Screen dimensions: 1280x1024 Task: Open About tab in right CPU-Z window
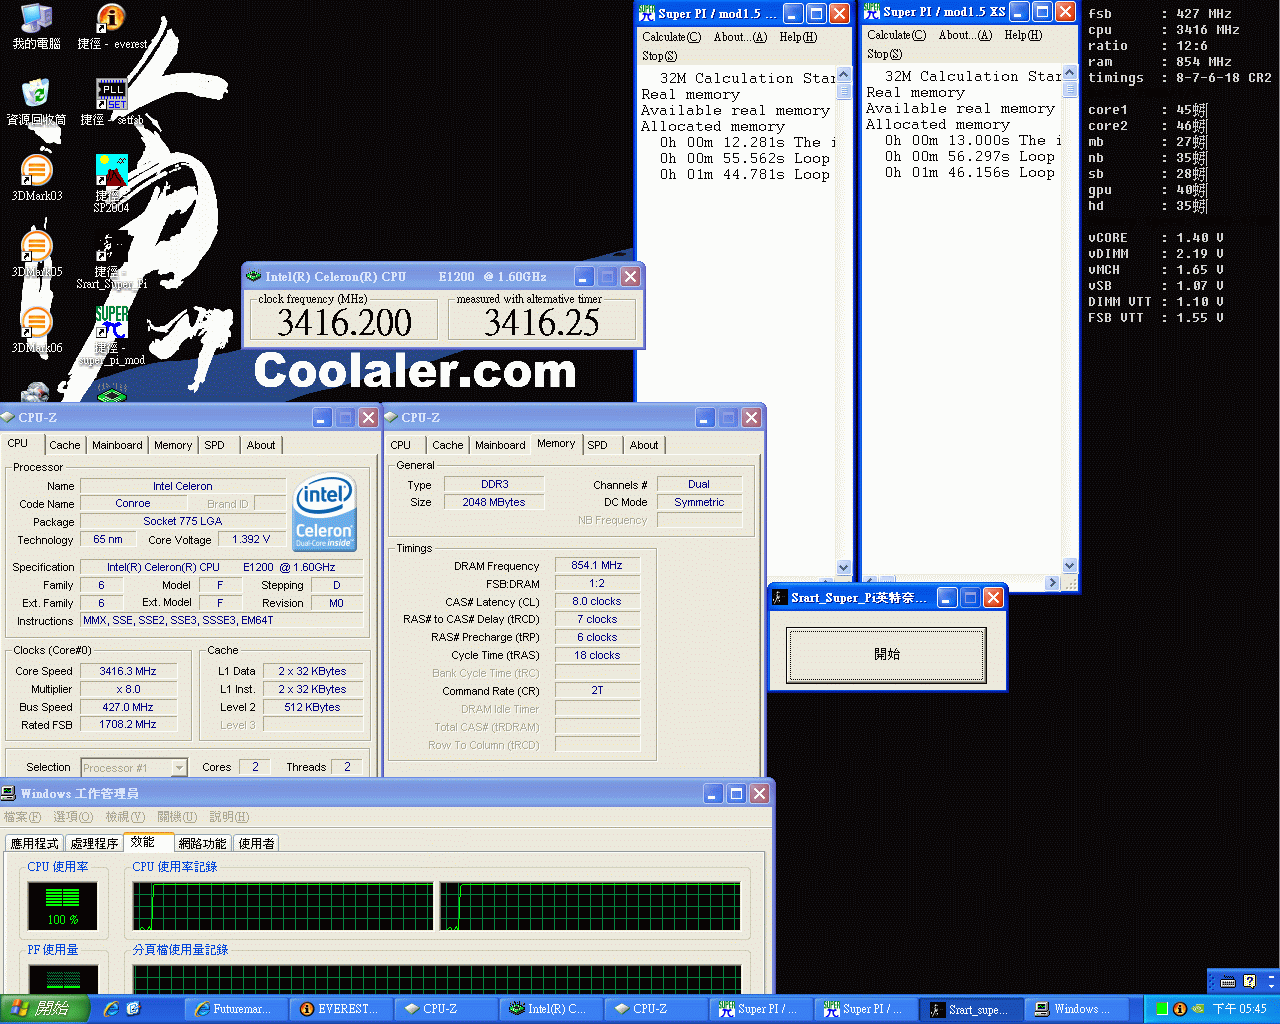point(644,445)
